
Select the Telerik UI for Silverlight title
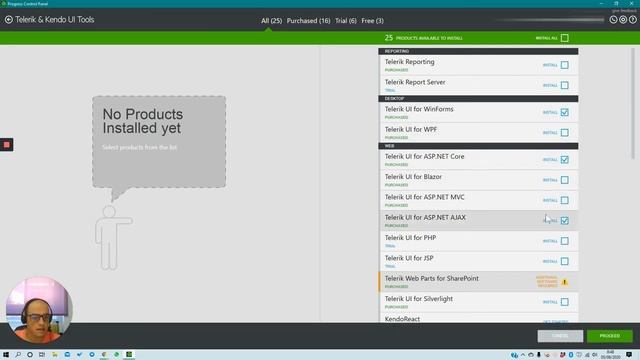pyautogui.click(x=418, y=299)
